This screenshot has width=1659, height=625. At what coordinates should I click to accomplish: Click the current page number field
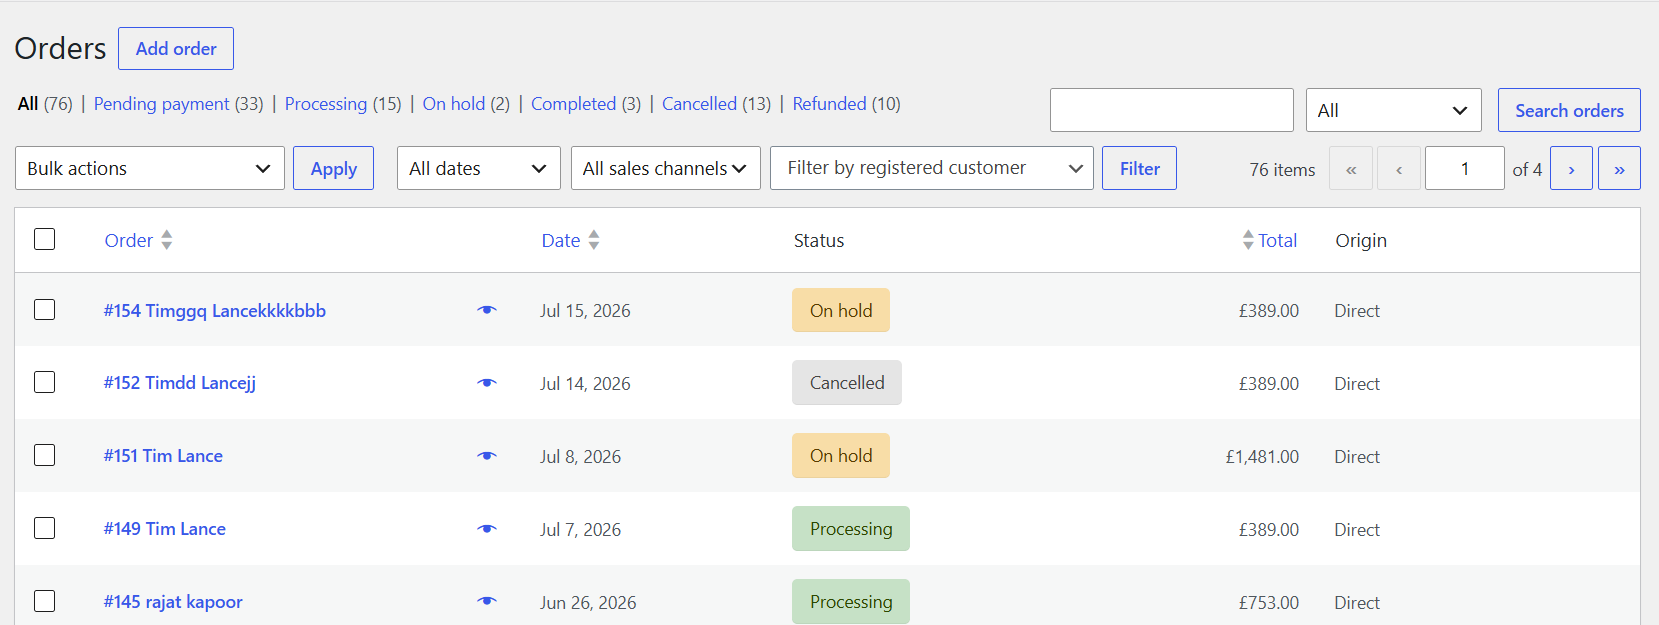click(1465, 169)
